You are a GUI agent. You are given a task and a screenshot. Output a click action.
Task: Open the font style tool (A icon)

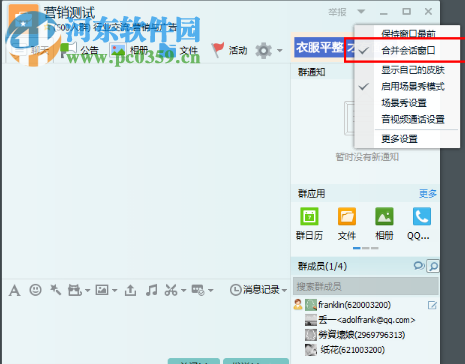(x=14, y=290)
